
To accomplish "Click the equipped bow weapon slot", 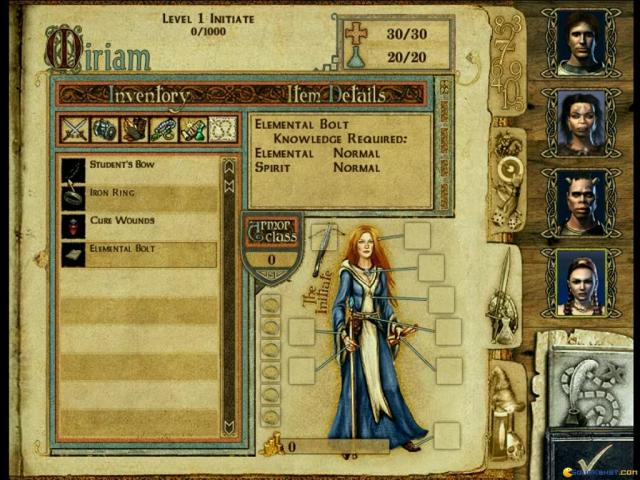I will pos(324,237).
